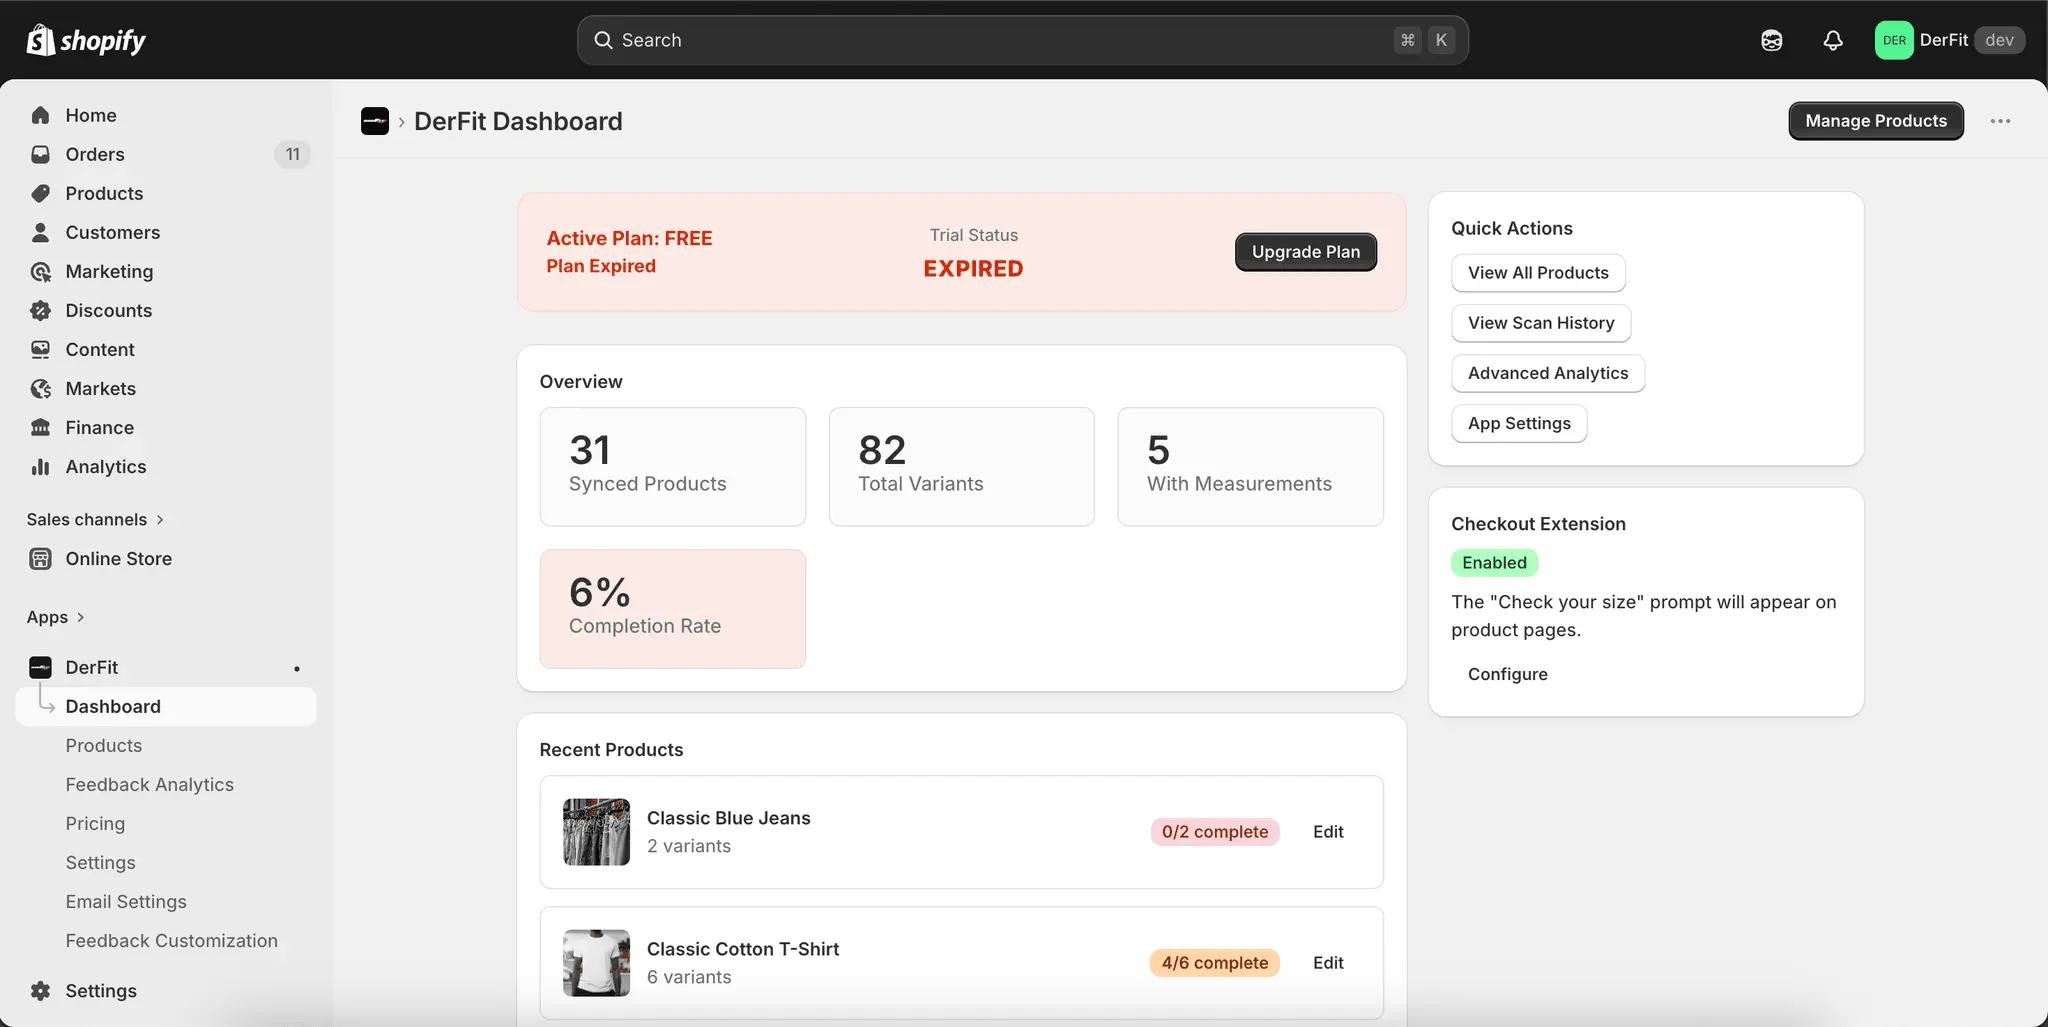Open the more actions ellipsis menu
Viewport: 2048px width, 1027px height.
(2000, 121)
